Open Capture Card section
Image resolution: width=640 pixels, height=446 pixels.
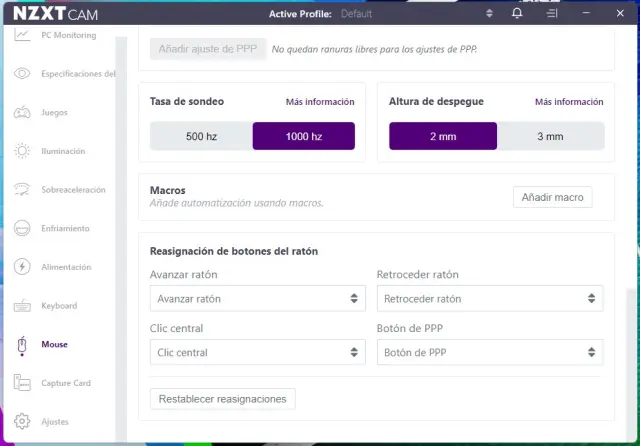(66, 383)
